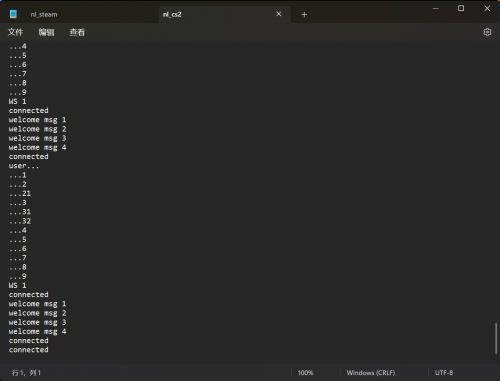
Task: Minimize the Notepad window
Action: 436,8
